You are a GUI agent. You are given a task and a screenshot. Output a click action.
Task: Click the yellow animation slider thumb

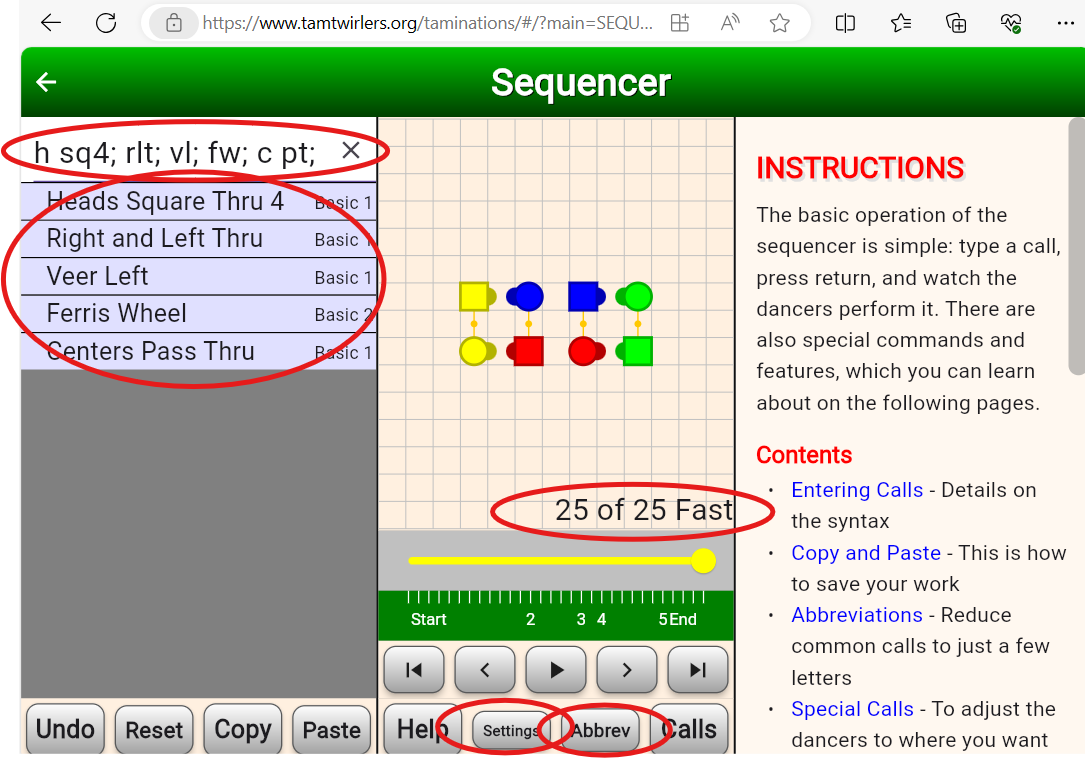coord(703,561)
